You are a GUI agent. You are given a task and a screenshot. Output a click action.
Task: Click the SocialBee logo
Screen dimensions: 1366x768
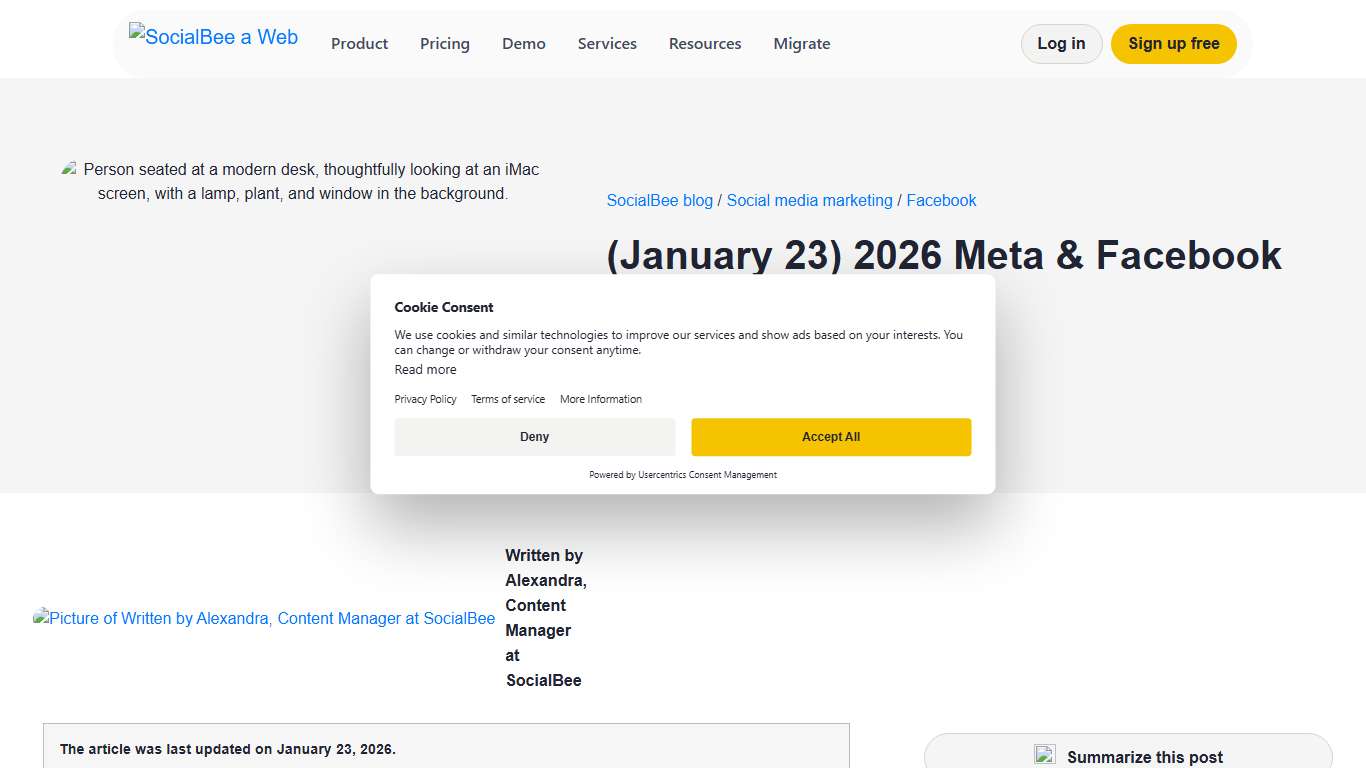[x=213, y=37]
